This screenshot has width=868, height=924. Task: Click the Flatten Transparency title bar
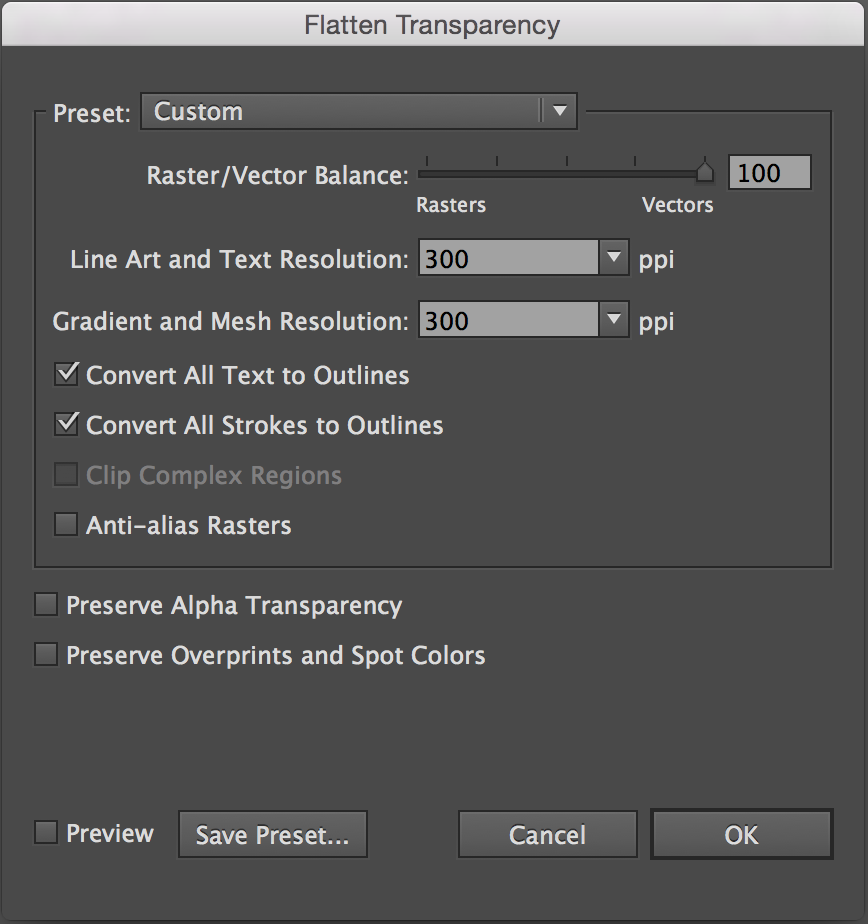coord(434,22)
